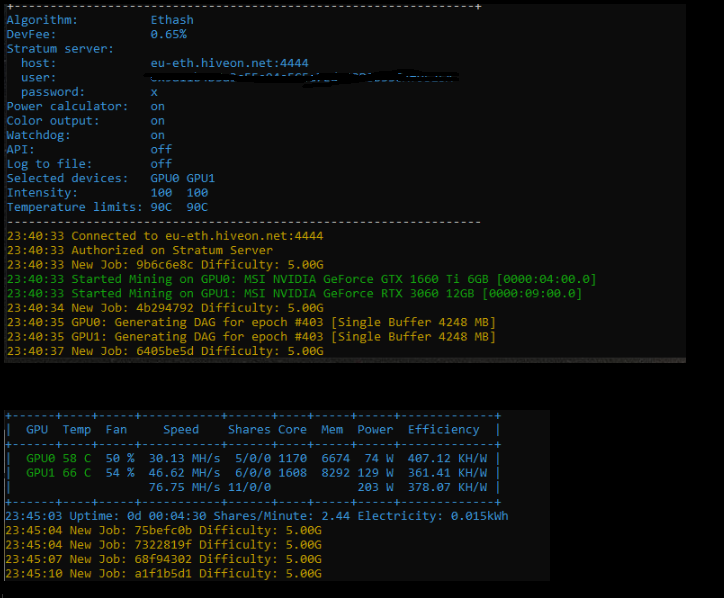Click the 'Ethash' algorithm value

[x=172, y=20]
